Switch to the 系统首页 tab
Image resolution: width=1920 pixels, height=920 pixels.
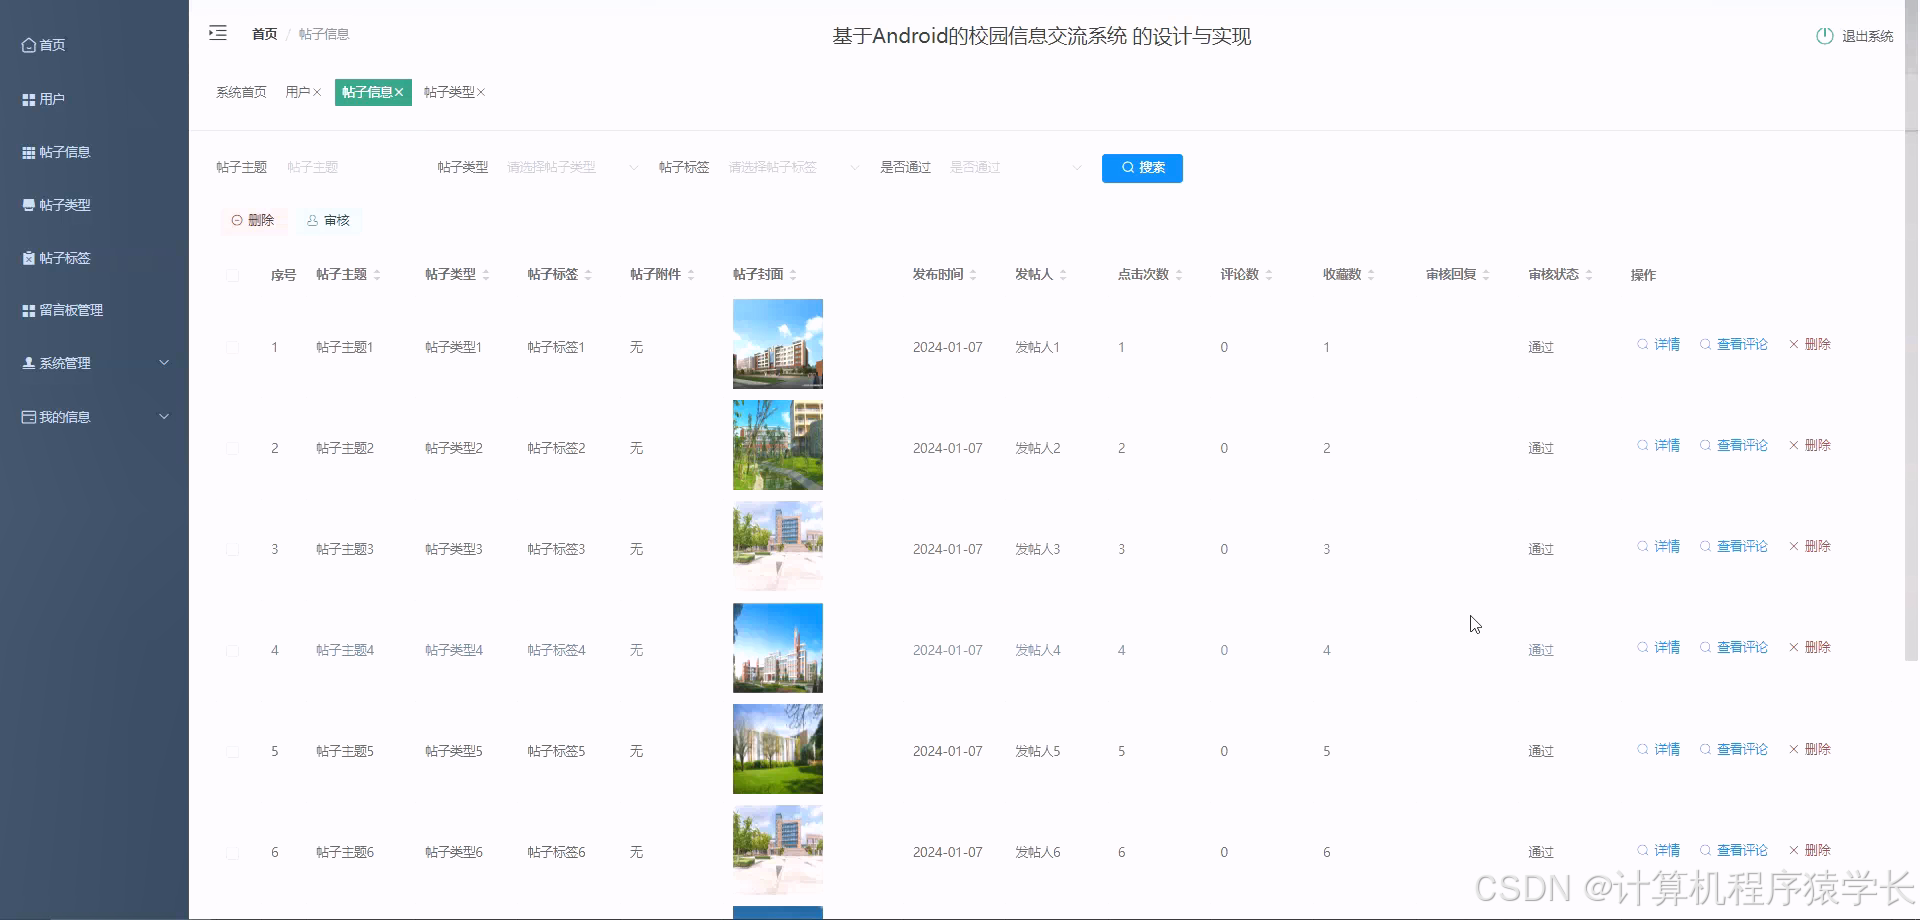(x=240, y=91)
